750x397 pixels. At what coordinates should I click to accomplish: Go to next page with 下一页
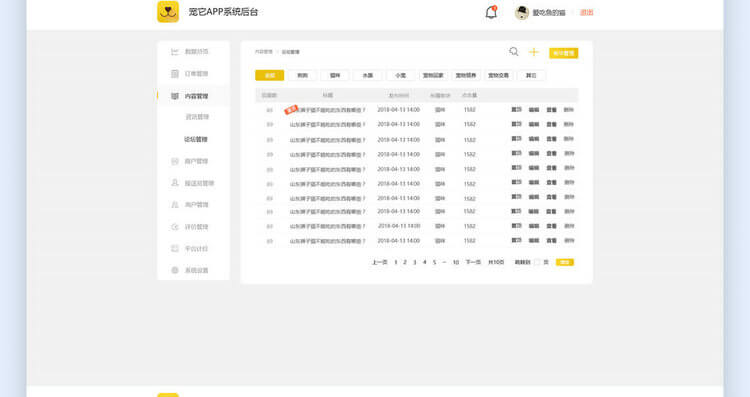pyautogui.click(x=473, y=262)
